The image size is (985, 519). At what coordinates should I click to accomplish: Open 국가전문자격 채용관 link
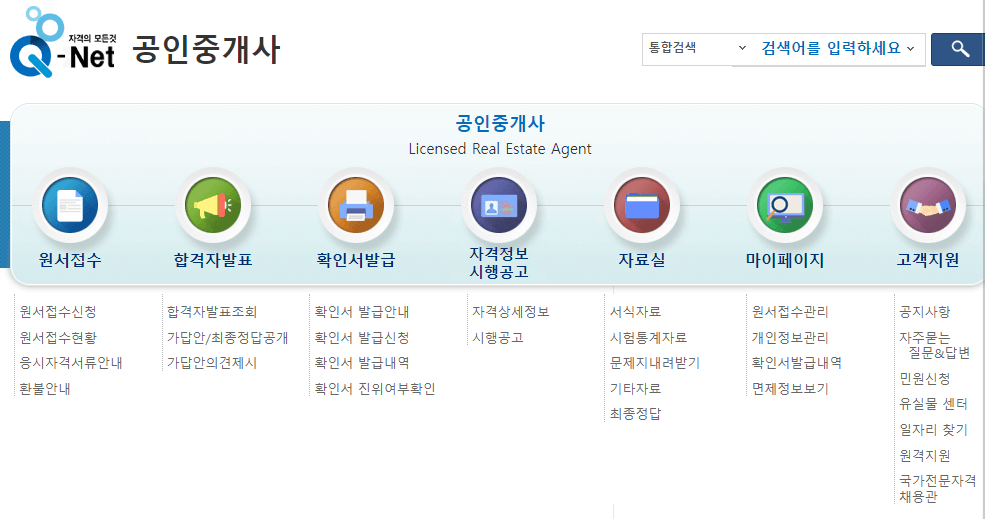[938, 488]
